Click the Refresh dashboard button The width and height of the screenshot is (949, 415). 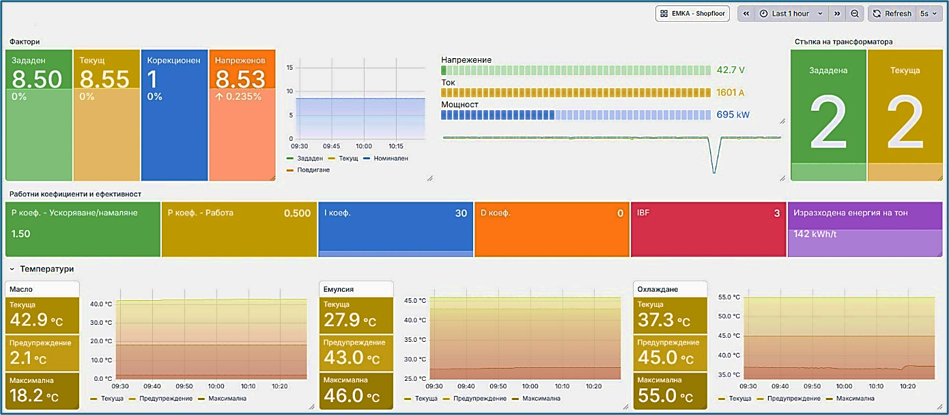892,13
